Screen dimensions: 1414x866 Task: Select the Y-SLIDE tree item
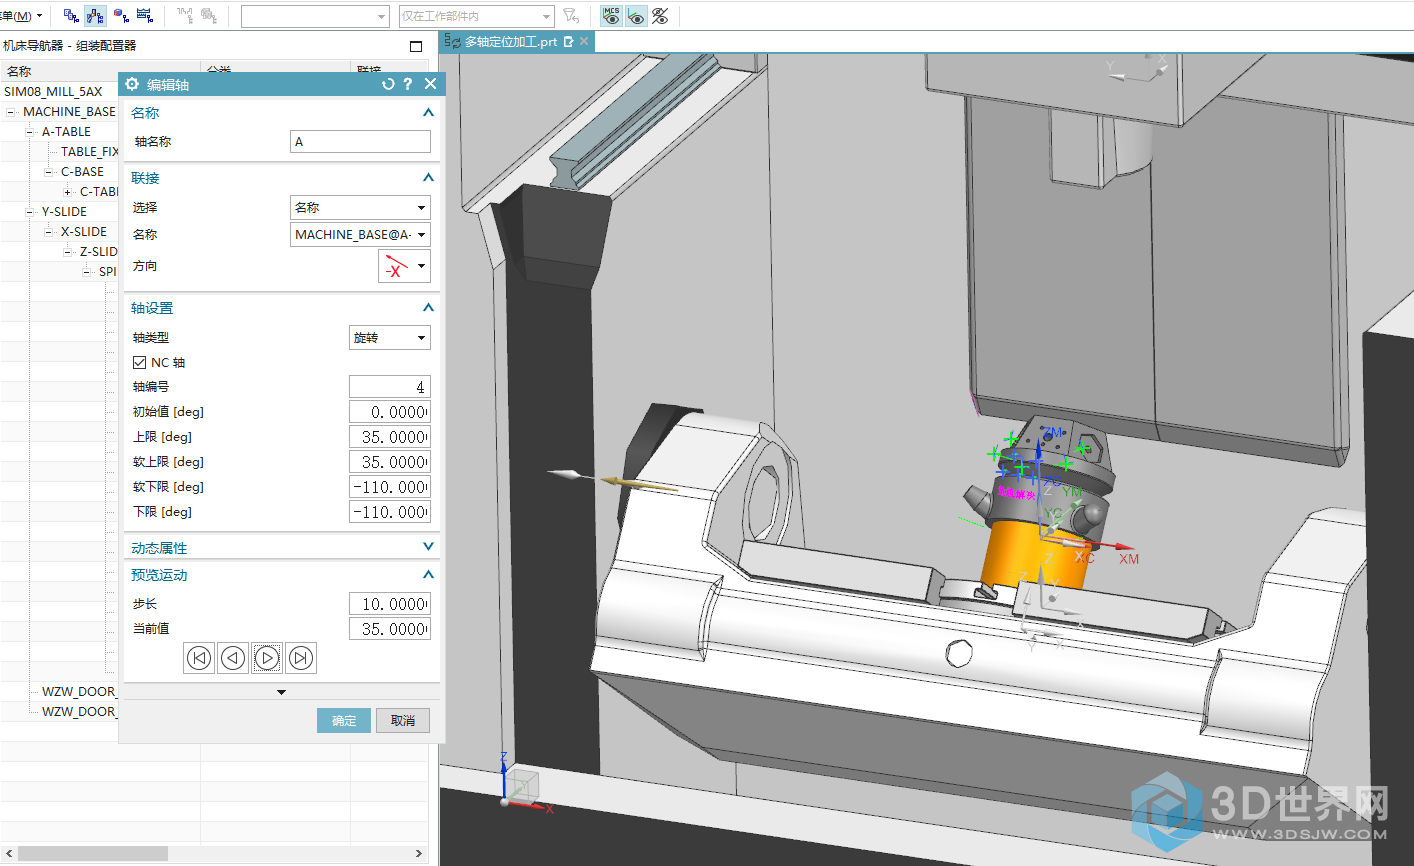point(64,212)
